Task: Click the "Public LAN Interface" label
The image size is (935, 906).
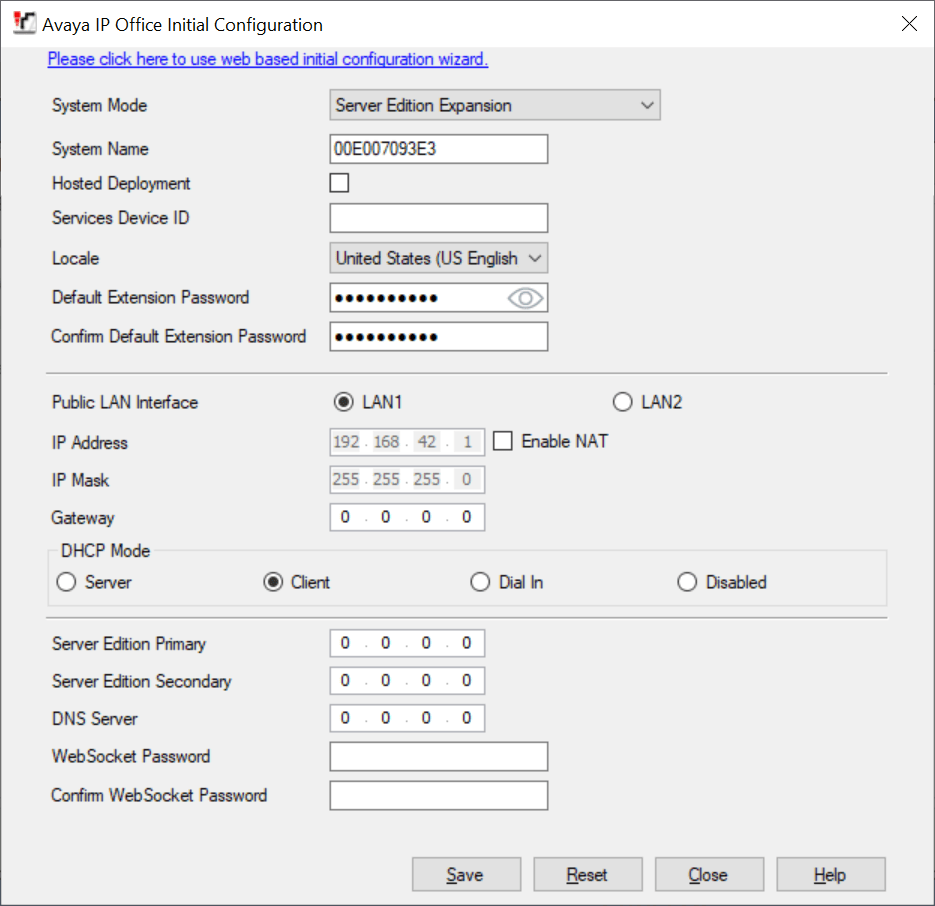Action: point(125,403)
